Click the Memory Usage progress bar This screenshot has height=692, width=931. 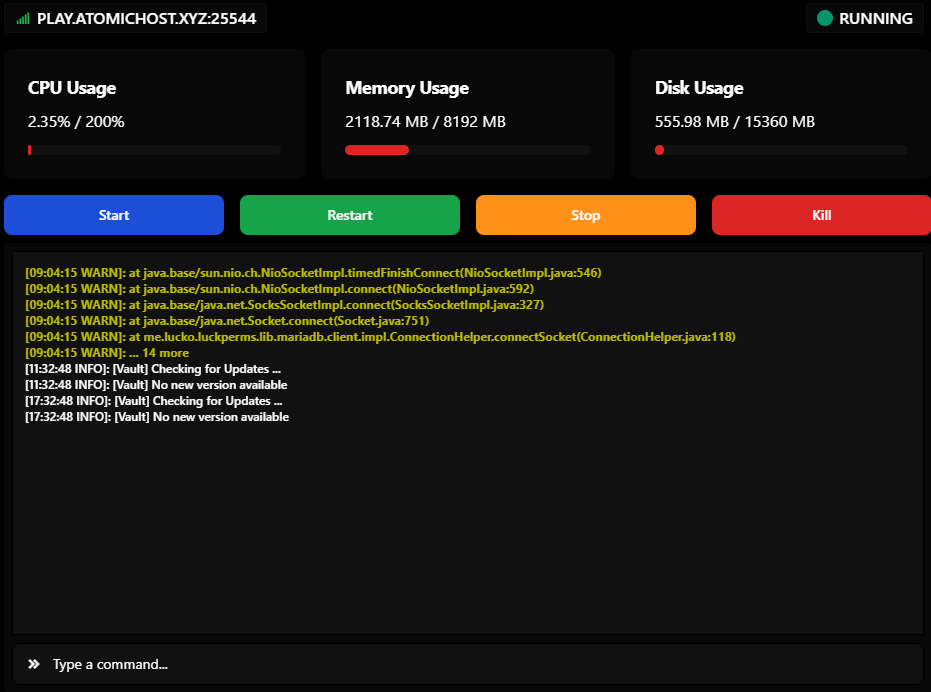pos(468,150)
